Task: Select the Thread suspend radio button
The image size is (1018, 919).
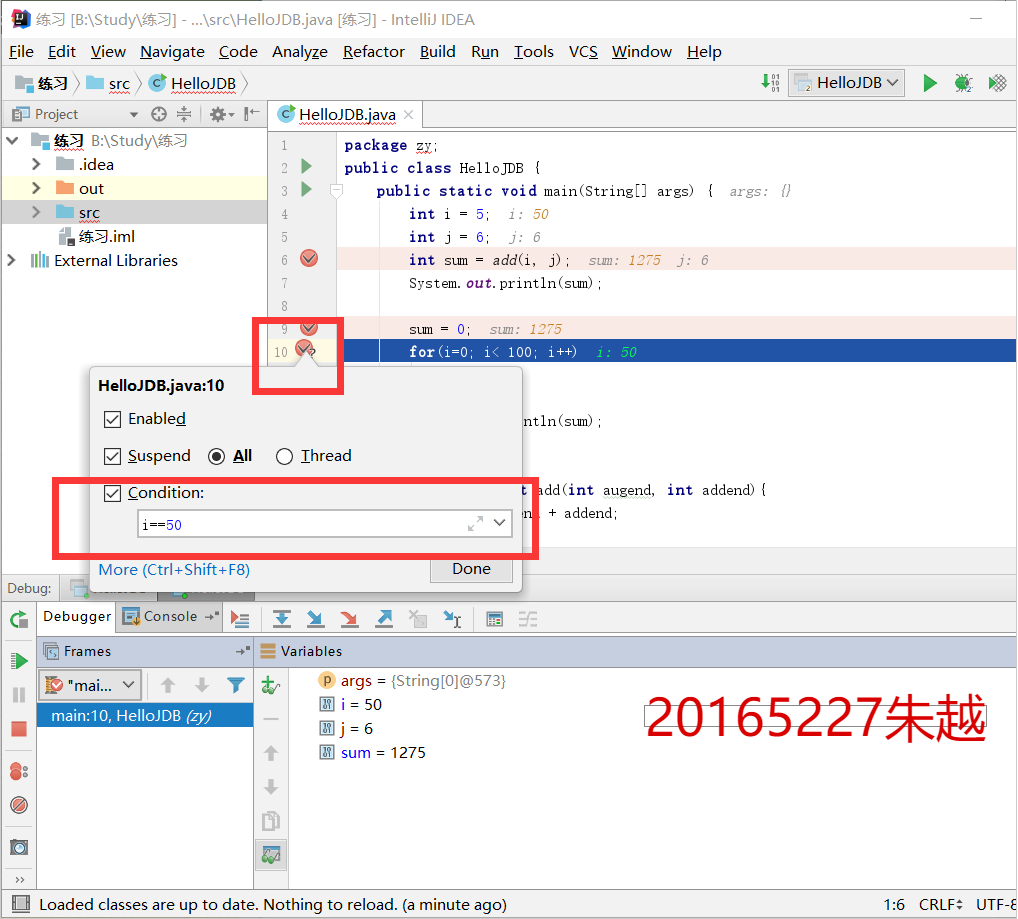Action: (284, 456)
